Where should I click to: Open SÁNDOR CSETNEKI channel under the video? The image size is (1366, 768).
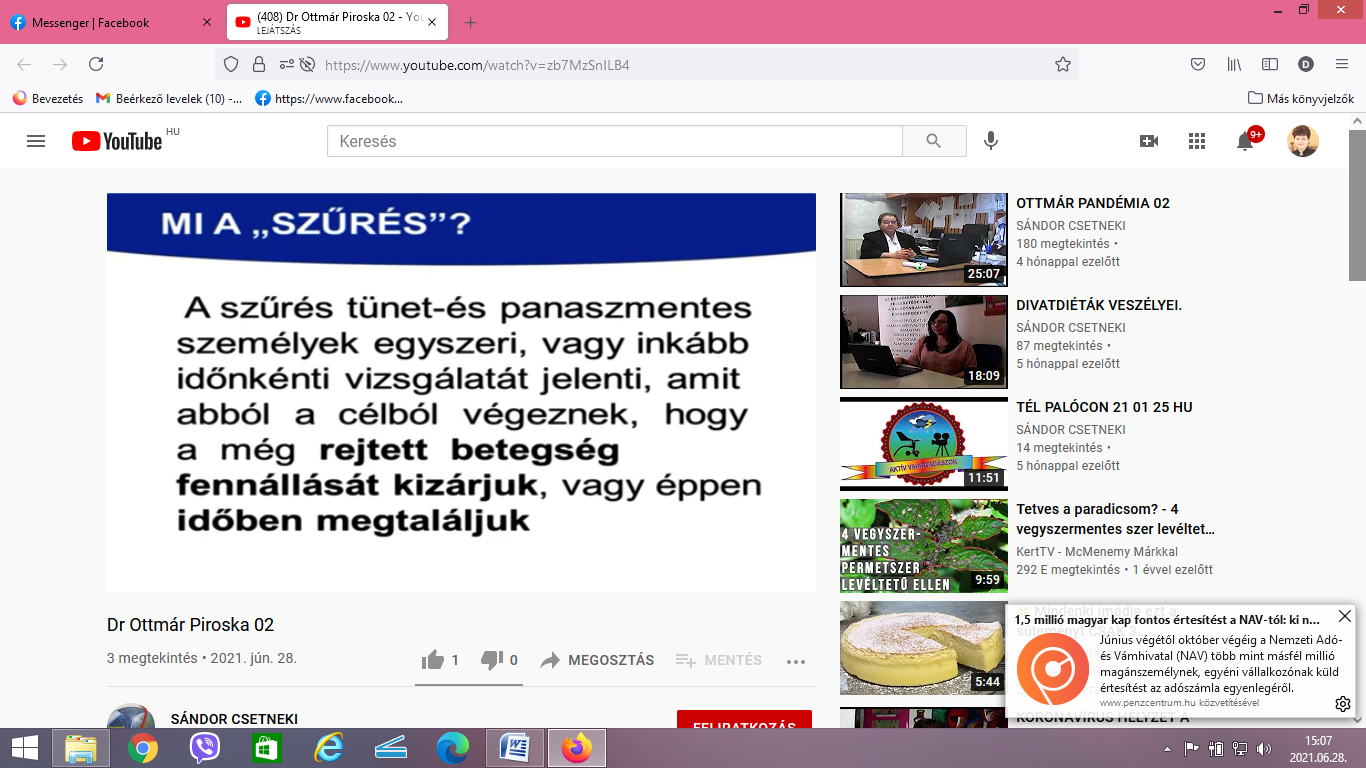coord(234,719)
